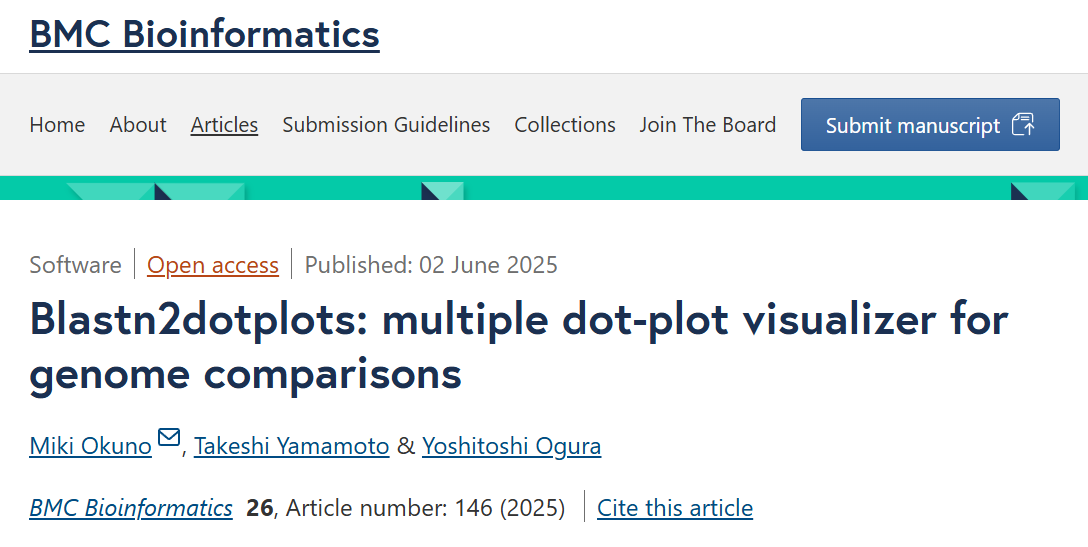View author Miki Okuno's details

[91, 446]
